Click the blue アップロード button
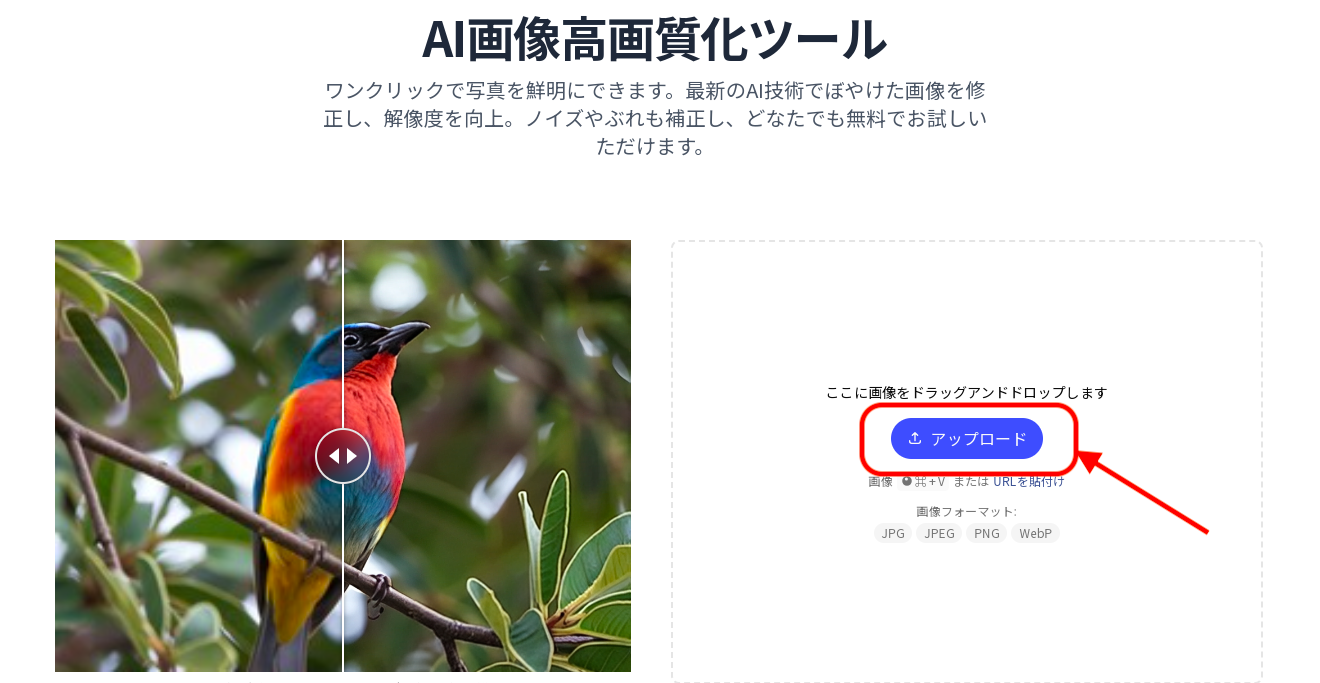Screen dimensions: 1320x683 [x=966, y=438]
